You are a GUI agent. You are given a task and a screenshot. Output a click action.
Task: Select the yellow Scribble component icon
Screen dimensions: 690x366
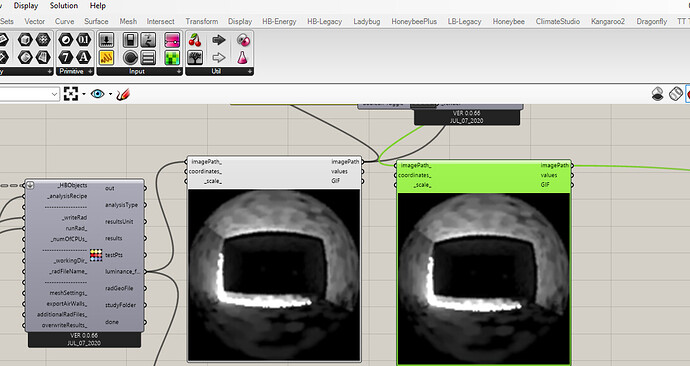pos(106,57)
